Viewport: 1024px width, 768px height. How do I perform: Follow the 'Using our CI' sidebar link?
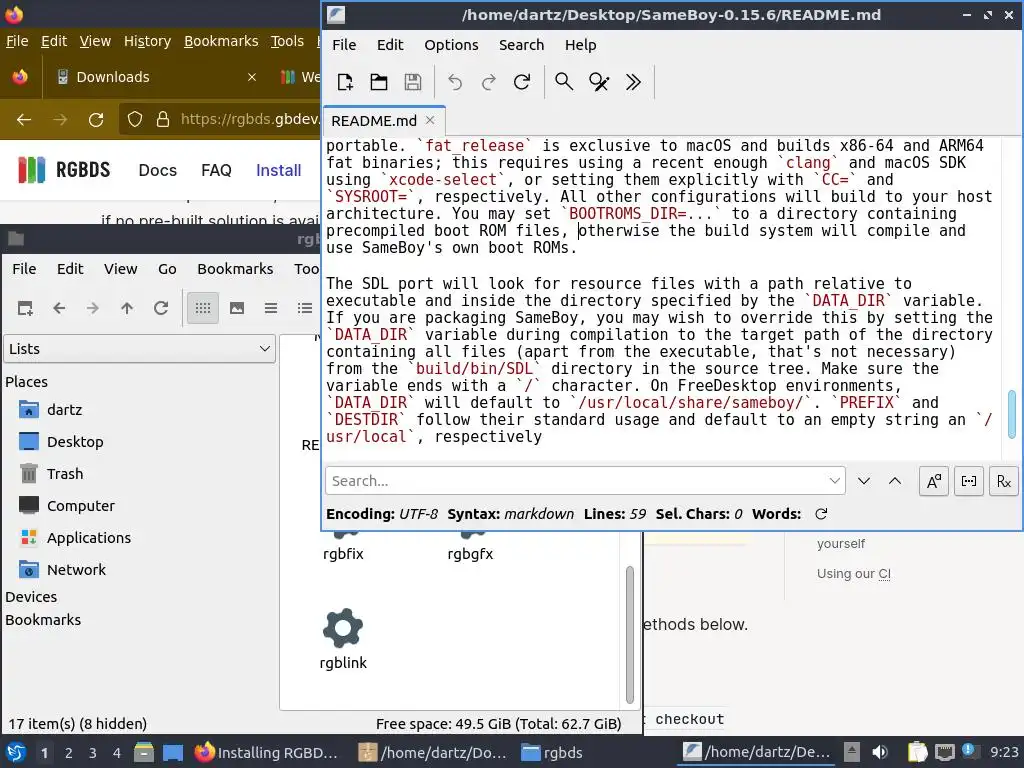click(x=854, y=573)
